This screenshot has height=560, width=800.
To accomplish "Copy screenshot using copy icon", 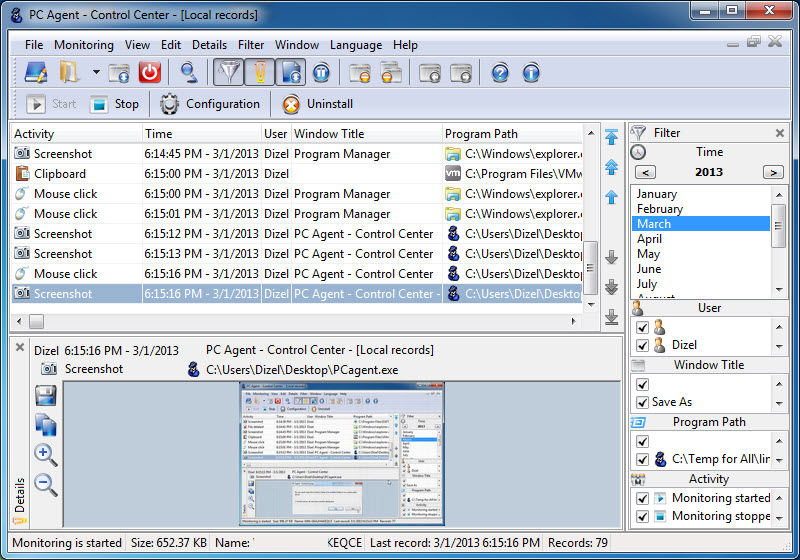I will pos(45,424).
